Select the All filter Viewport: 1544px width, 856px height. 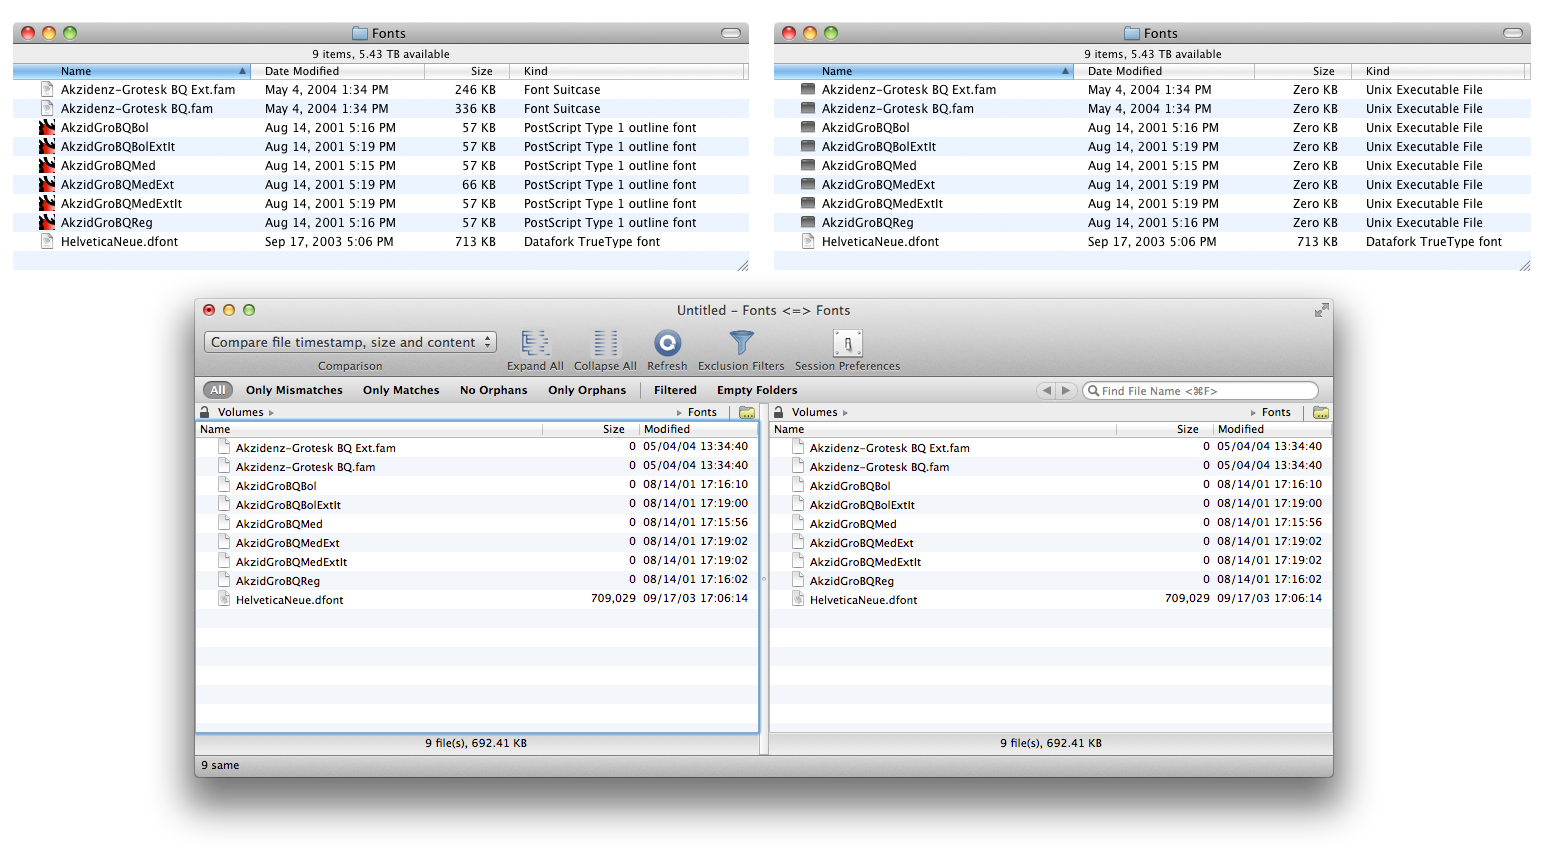tap(218, 390)
